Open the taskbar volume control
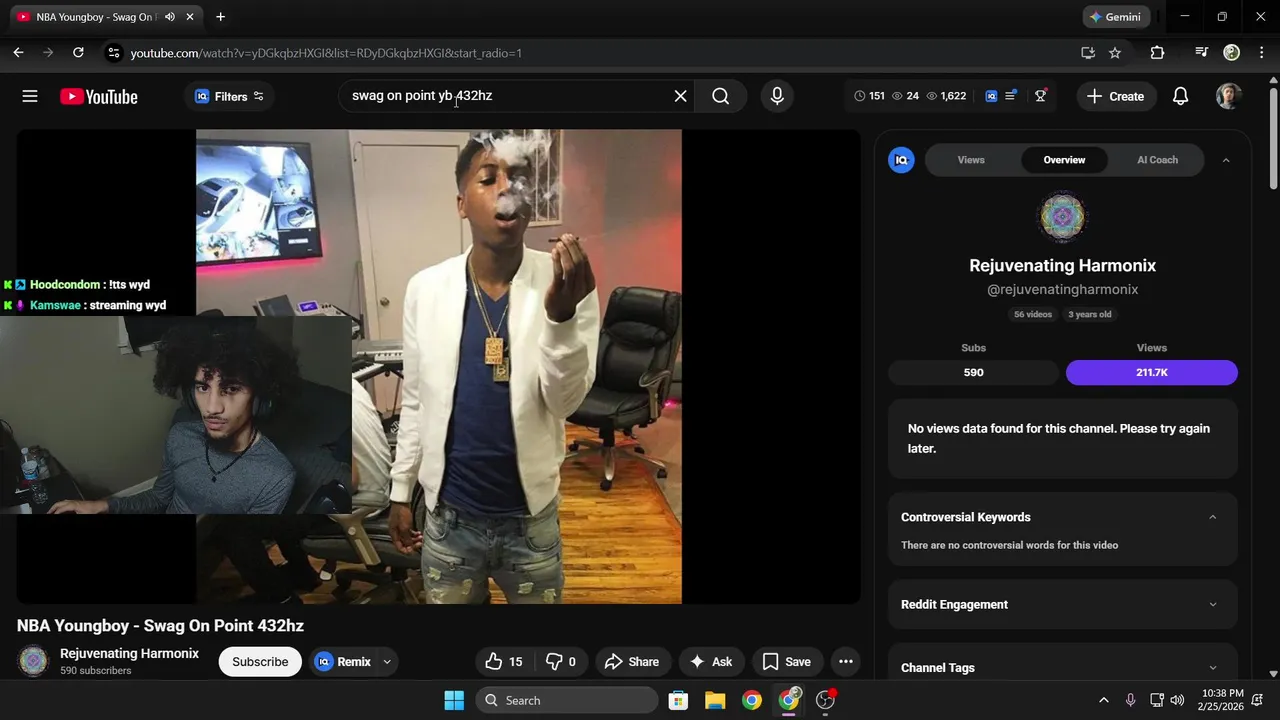1280x720 pixels. 1177,700
